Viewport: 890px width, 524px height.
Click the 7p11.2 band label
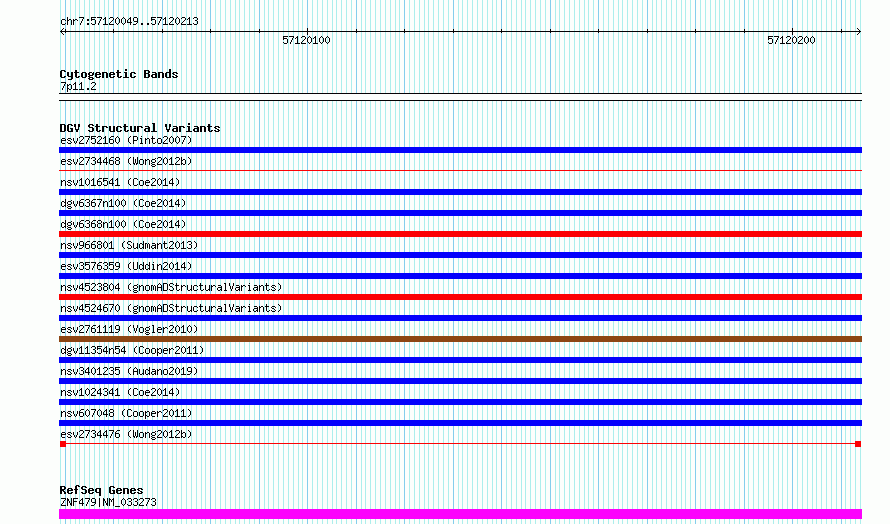[x=78, y=87]
